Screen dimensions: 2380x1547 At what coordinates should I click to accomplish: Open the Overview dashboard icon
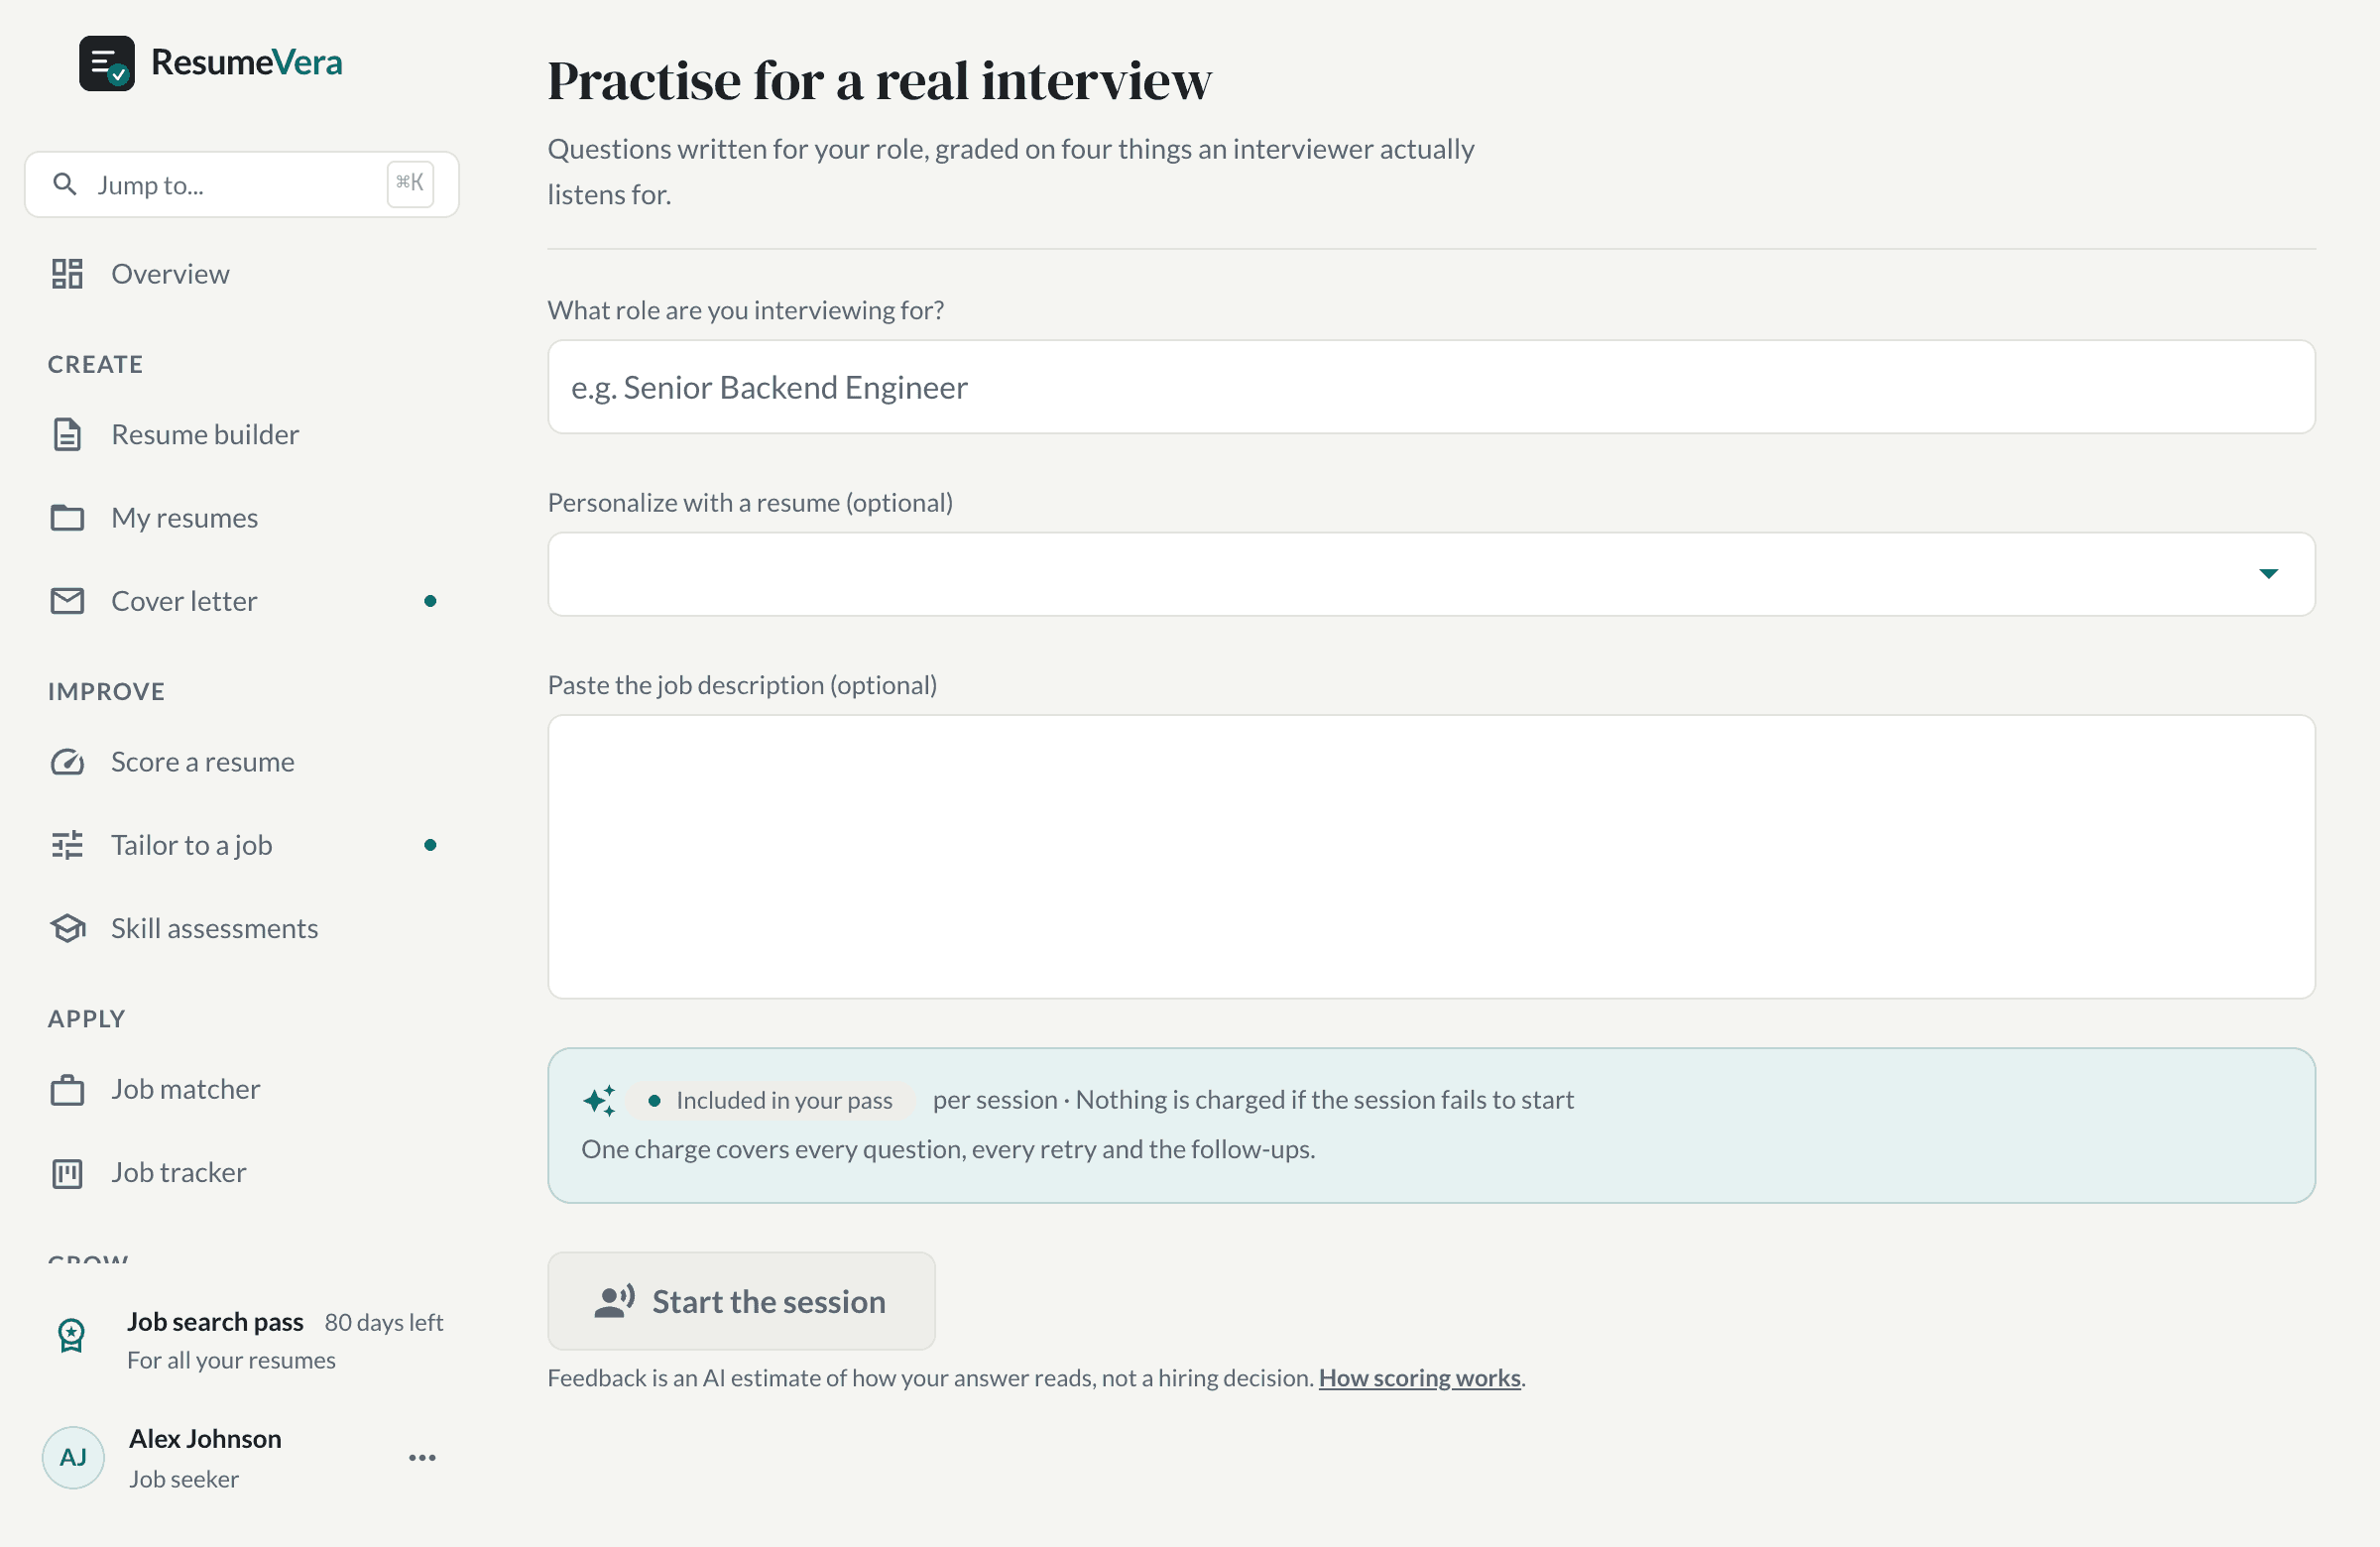coord(67,273)
